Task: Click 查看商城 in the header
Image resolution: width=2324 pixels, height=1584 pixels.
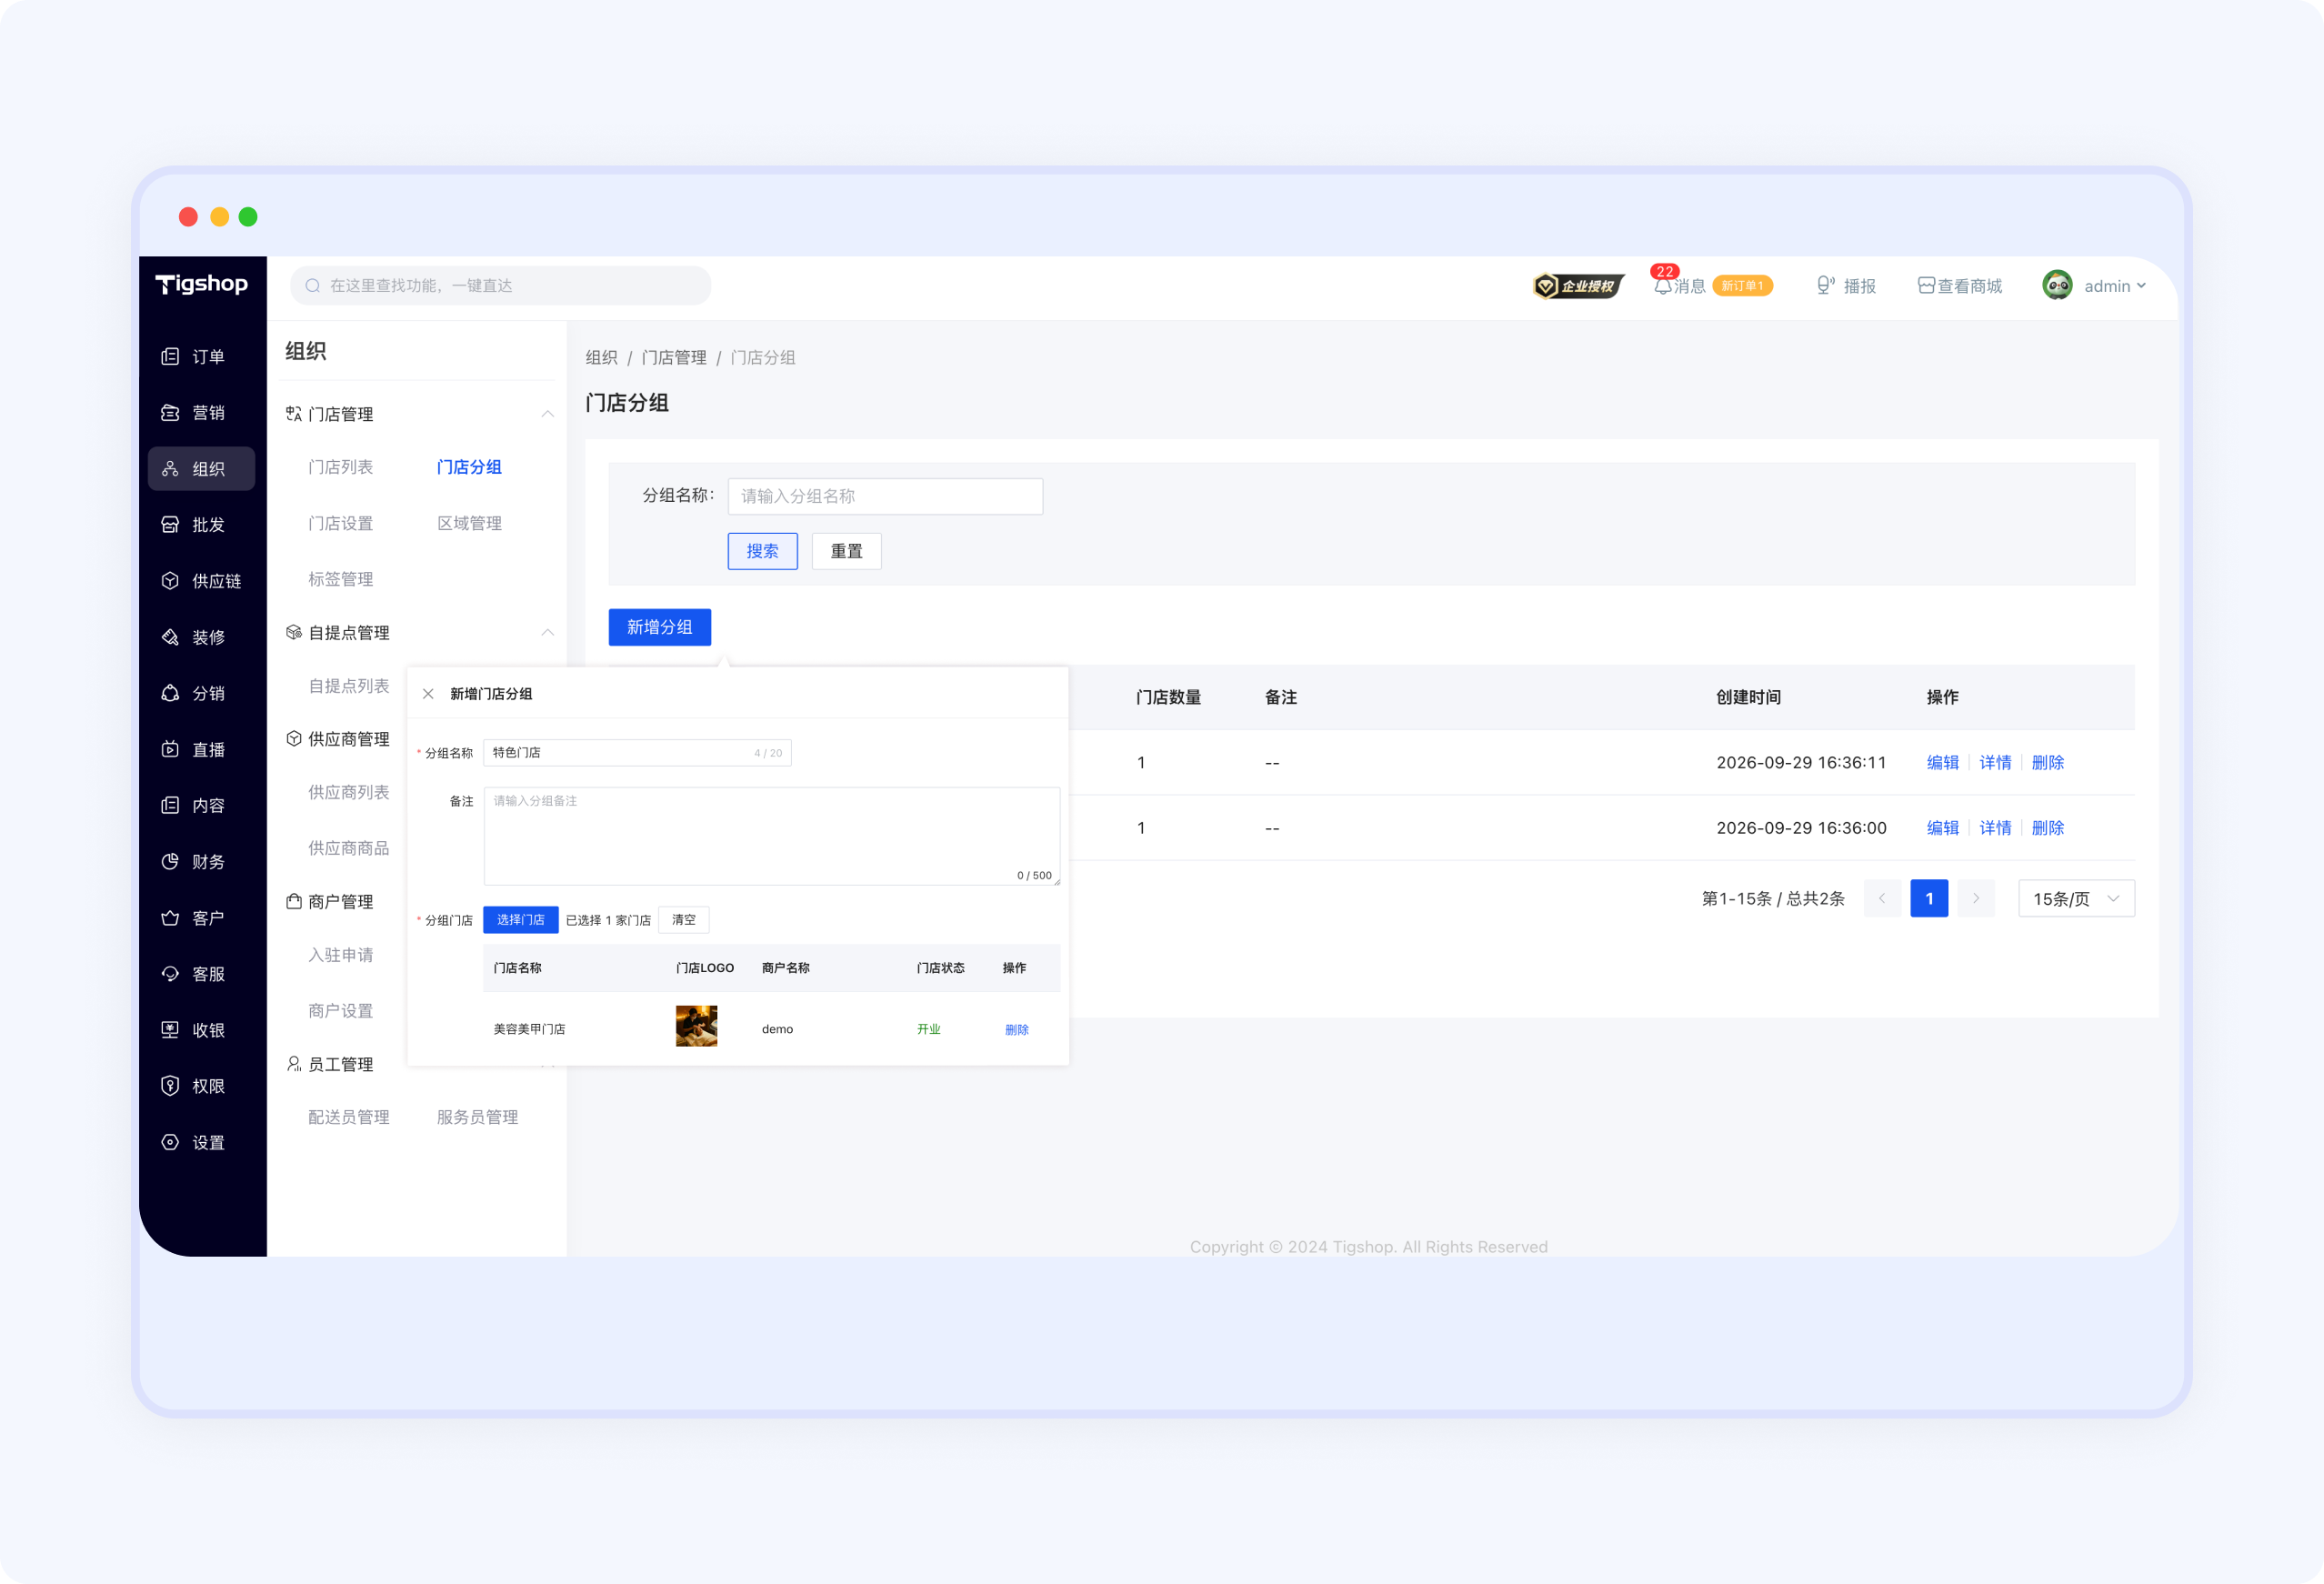Action: pyautogui.click(x=1960, y=286)
